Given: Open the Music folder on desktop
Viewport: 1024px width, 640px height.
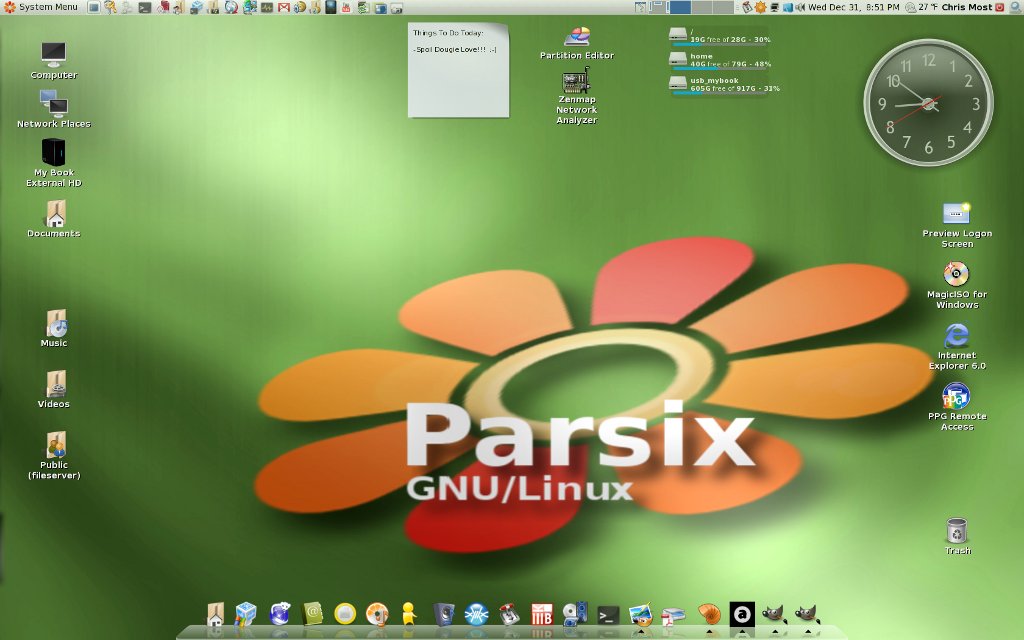Looking at the screenshot, I should (x=55, y=328).
